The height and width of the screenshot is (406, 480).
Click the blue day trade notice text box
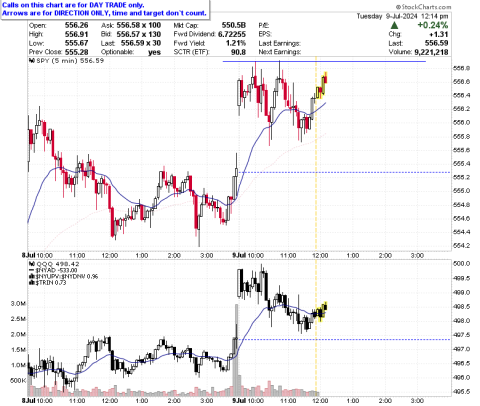[x=105, y=9]
